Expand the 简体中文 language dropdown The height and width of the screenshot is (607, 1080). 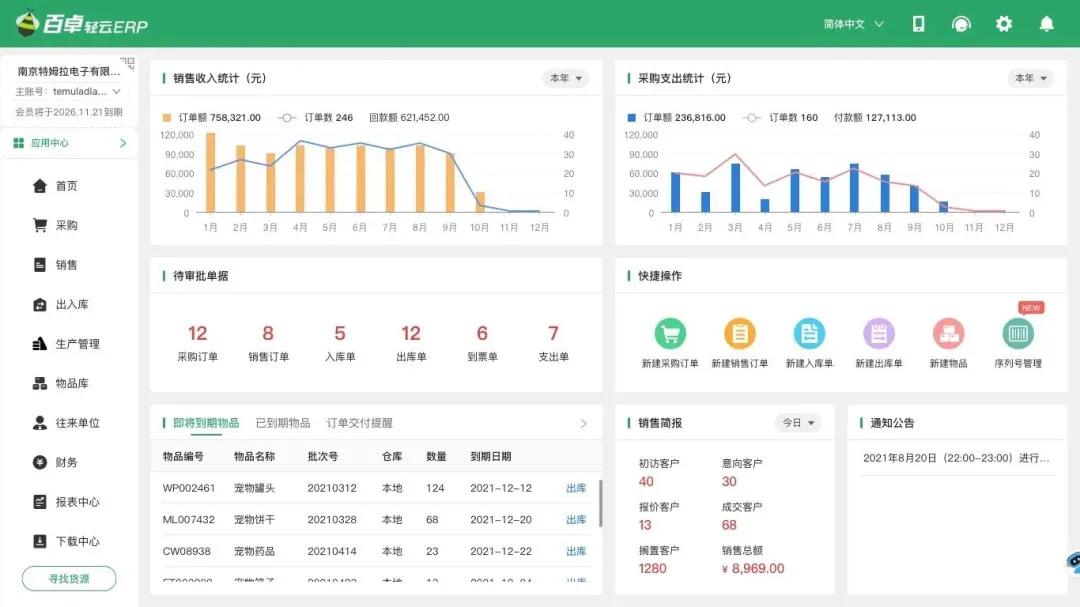point(853,24)
